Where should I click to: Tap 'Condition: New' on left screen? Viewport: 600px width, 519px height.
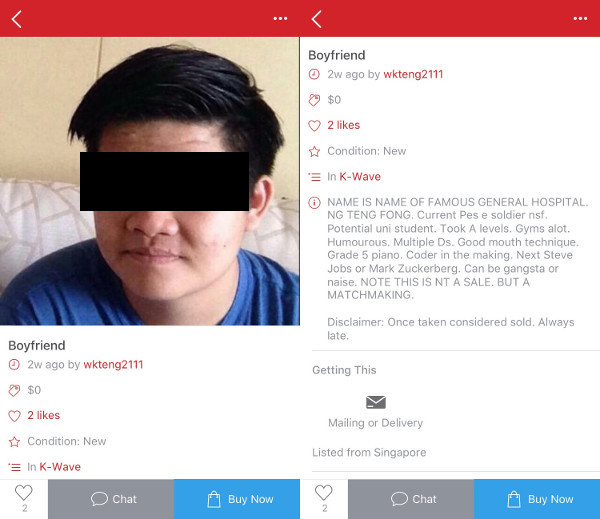click(67, 441)
